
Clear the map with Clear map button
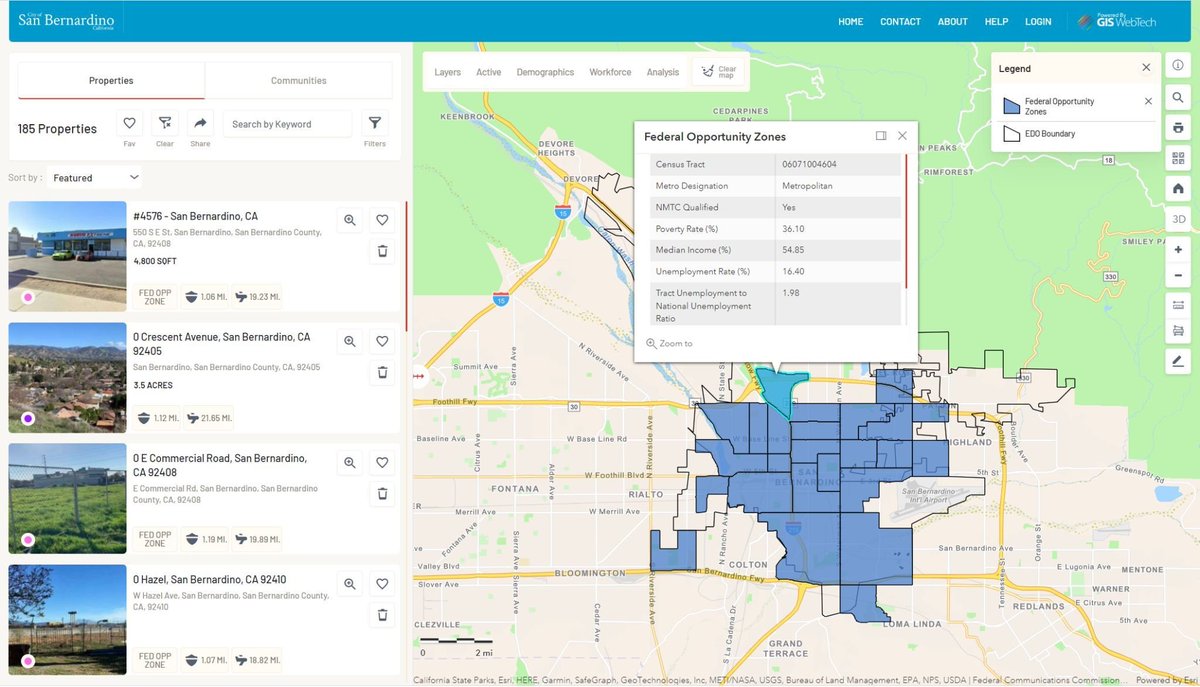pos(719,72)
